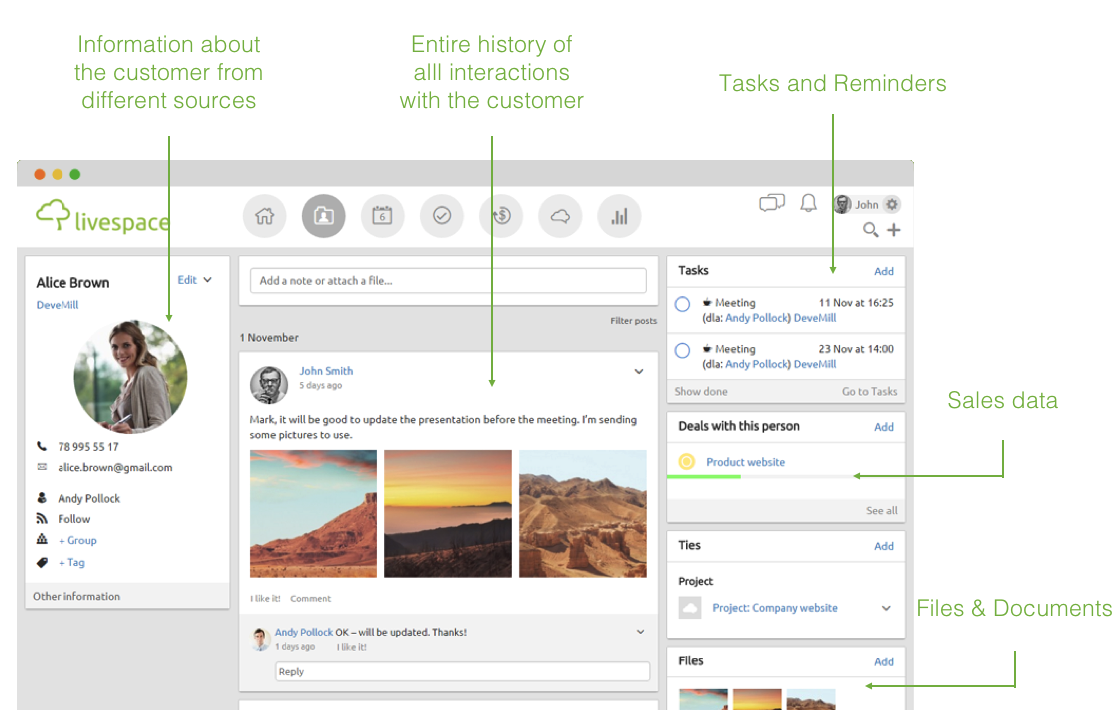Select the cloud icon in the navigation bar

click(560, 216)
